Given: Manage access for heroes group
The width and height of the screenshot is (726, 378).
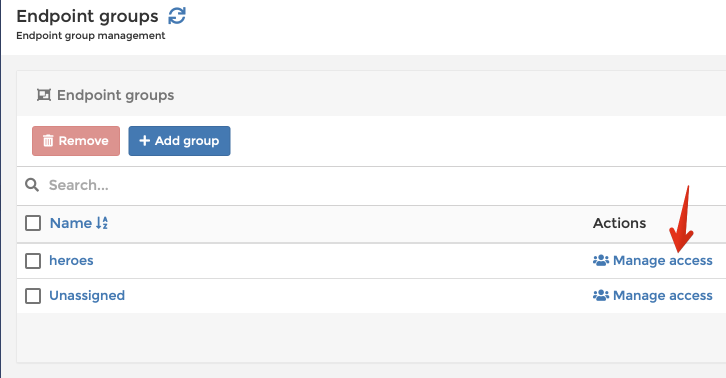Looking at the screenshot, I should tap(652, 260).
